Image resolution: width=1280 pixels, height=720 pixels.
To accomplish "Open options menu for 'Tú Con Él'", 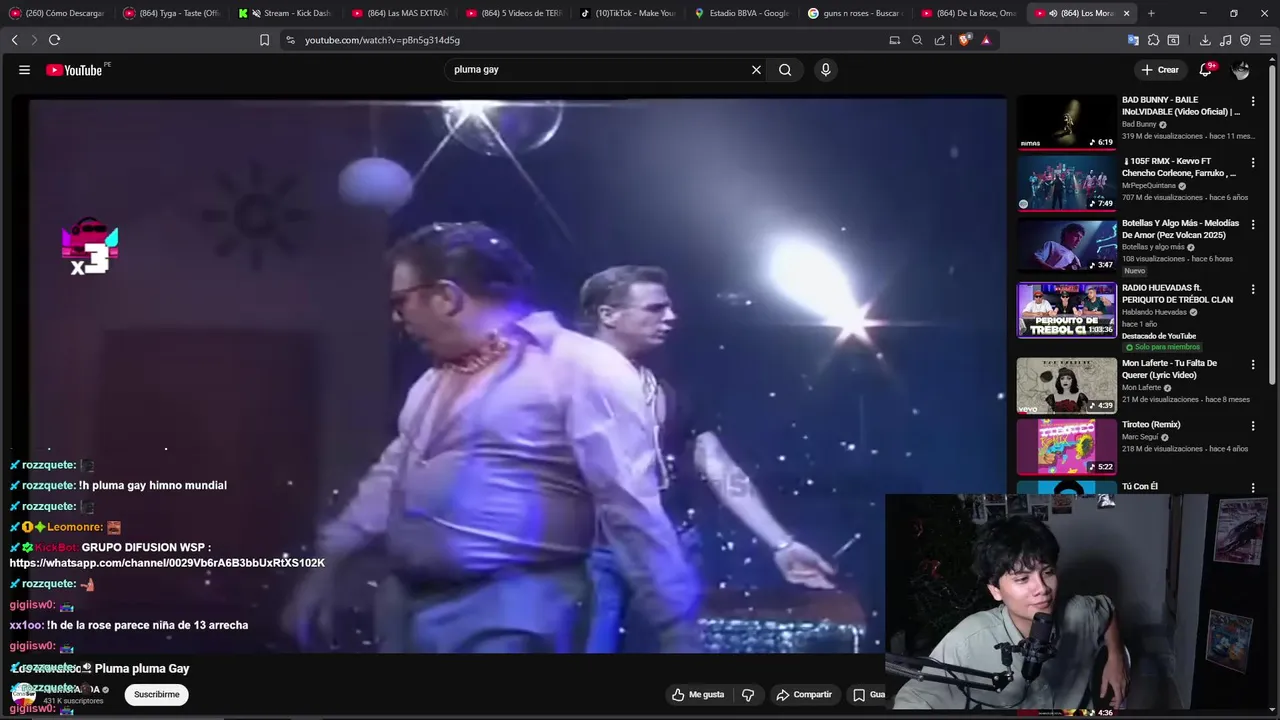I will (1253, 487).
